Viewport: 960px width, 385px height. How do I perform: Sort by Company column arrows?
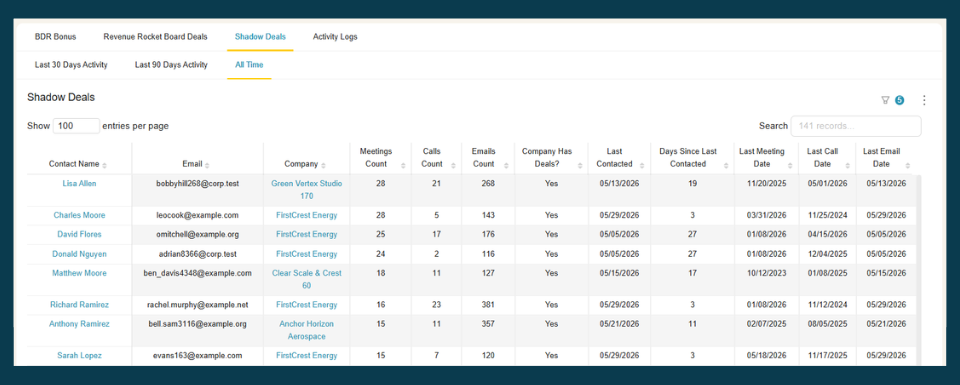323,165
